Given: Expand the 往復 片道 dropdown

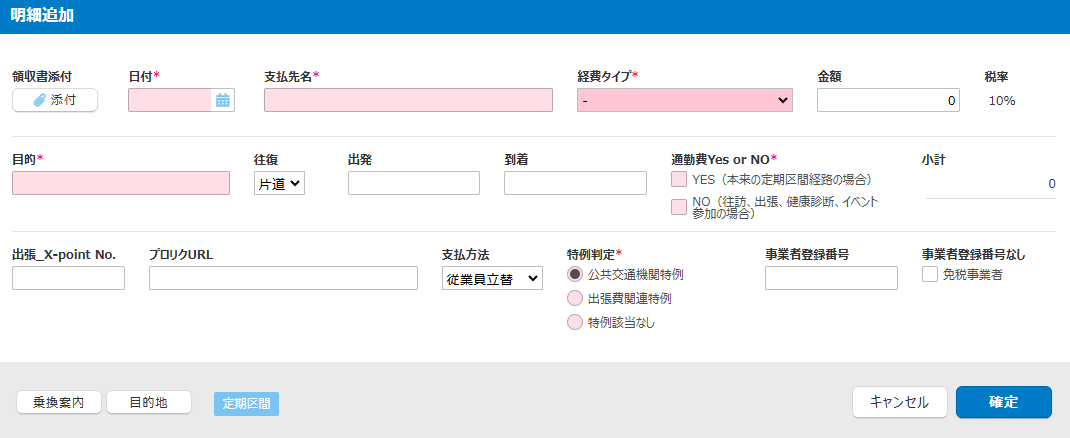Looking at the screenshot, I should click(x=279, y=183).
